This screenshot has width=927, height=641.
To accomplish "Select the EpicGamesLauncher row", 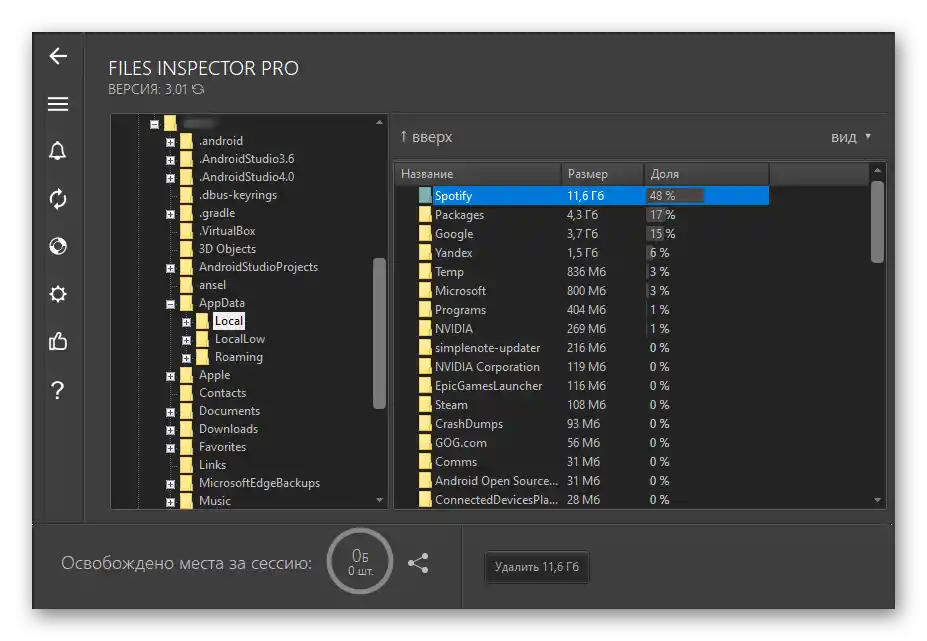I will tap(582, 386).
